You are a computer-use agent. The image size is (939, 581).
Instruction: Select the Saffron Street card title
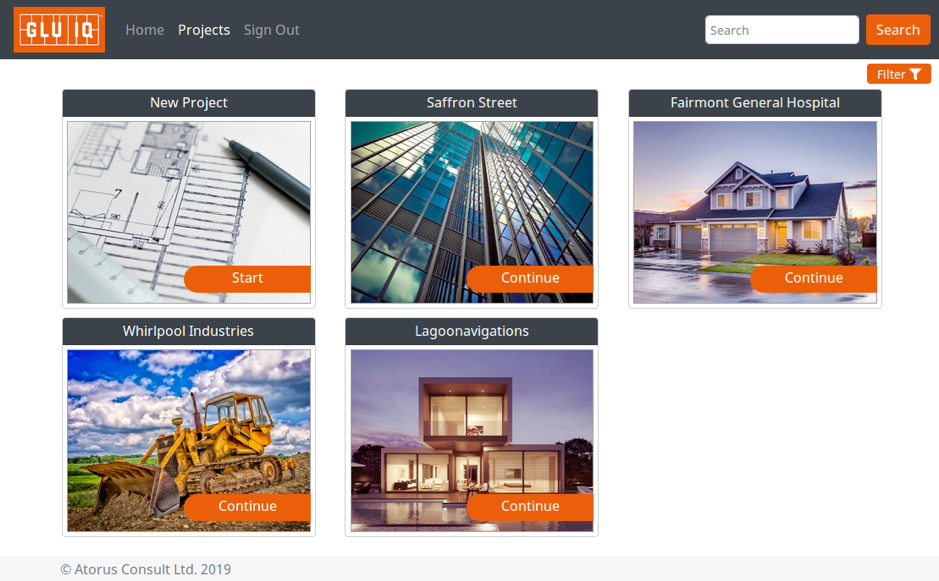pos(472,103)
